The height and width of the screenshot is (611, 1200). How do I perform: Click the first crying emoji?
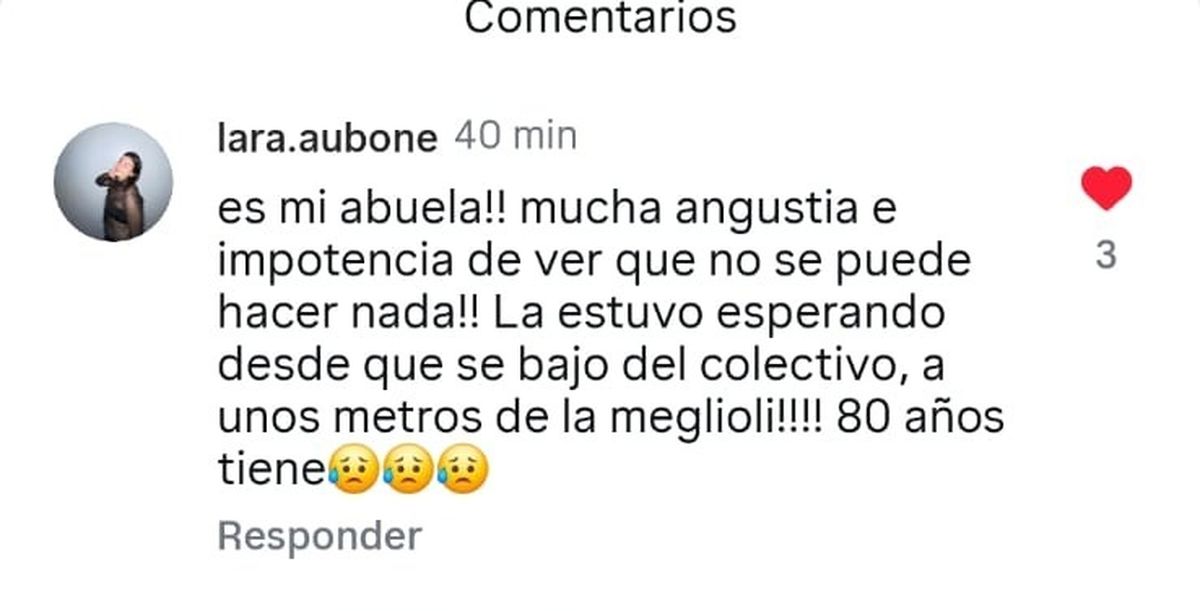click(352, 468)
